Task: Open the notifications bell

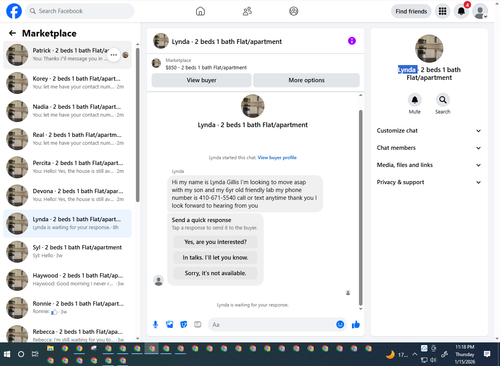Action: pyautogui.click(x=461, y=11)
